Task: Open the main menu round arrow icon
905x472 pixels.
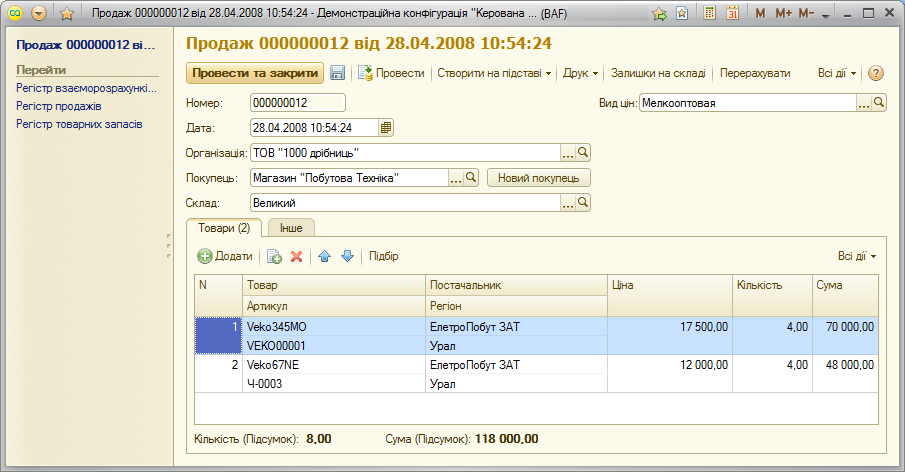Action: [x=39, y=13]
